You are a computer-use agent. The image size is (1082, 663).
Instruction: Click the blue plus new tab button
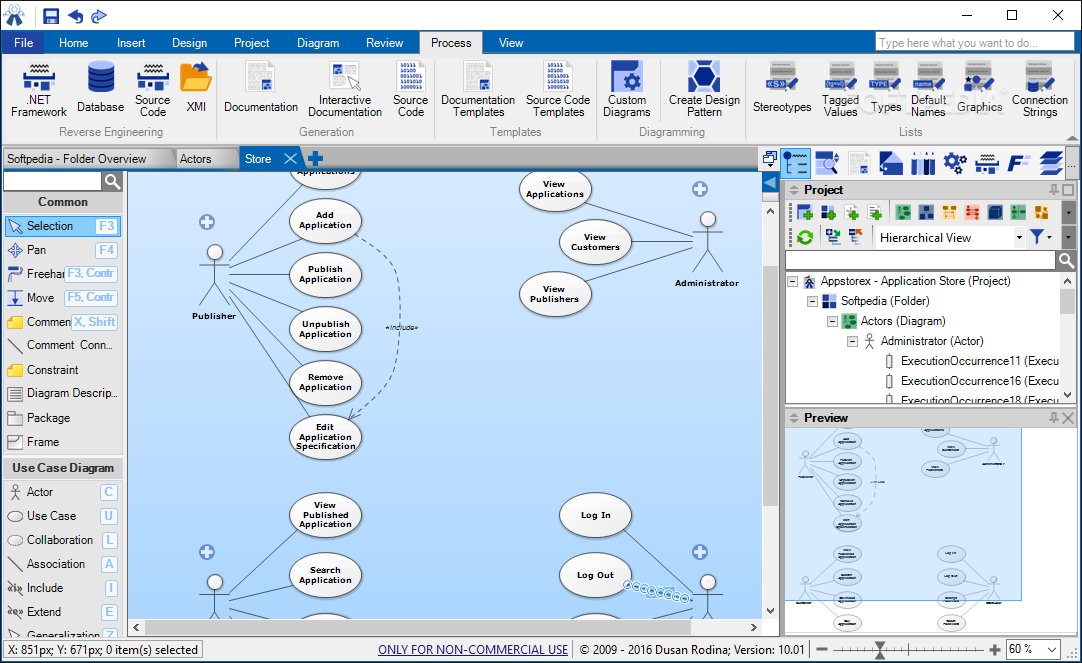tap(315, 159)
